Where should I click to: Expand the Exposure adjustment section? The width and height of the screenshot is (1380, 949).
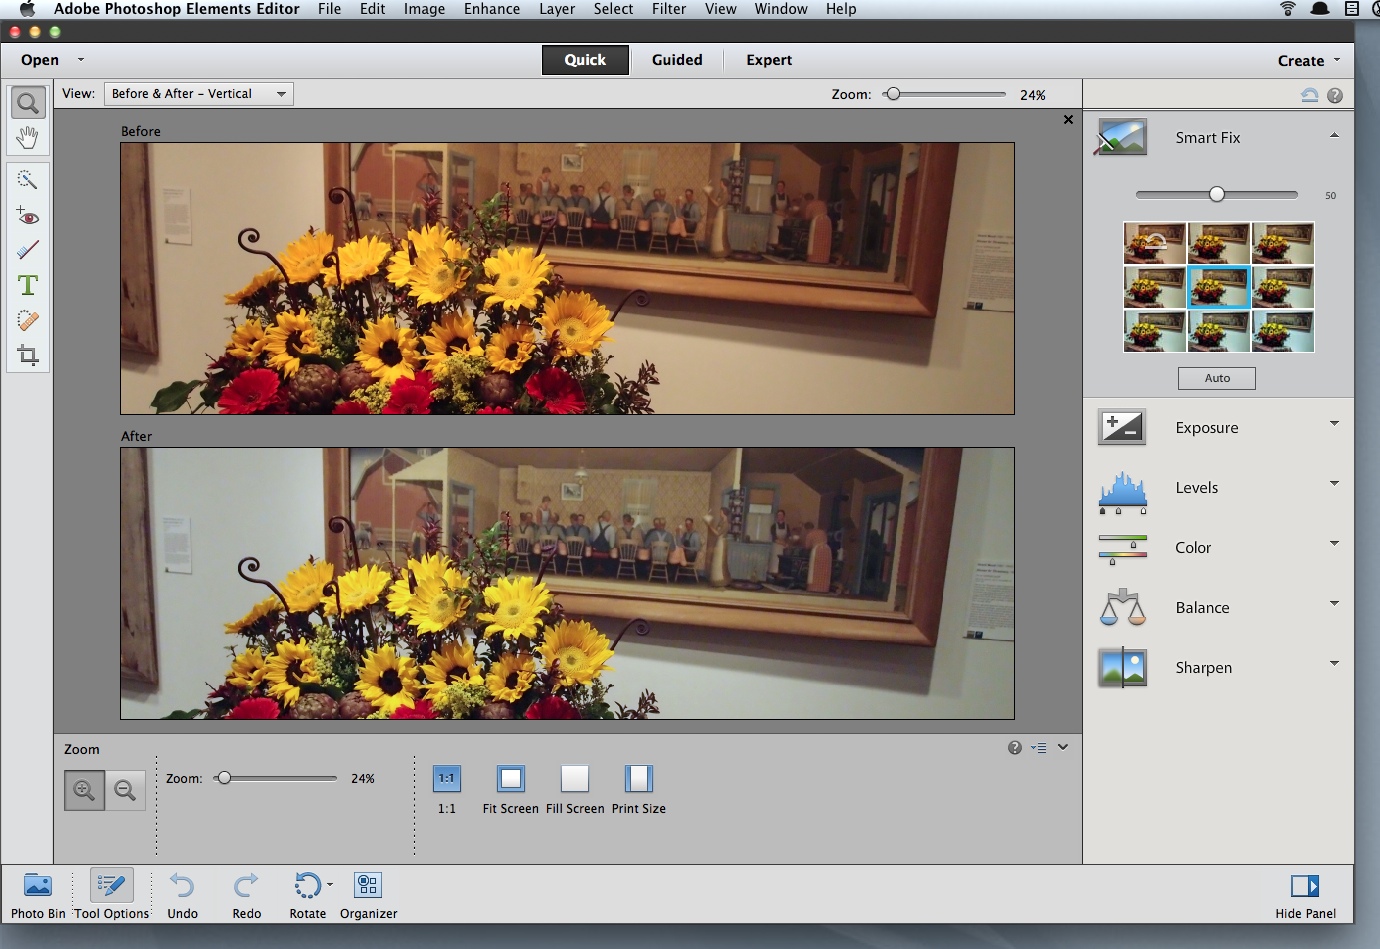coord(1333,424)
